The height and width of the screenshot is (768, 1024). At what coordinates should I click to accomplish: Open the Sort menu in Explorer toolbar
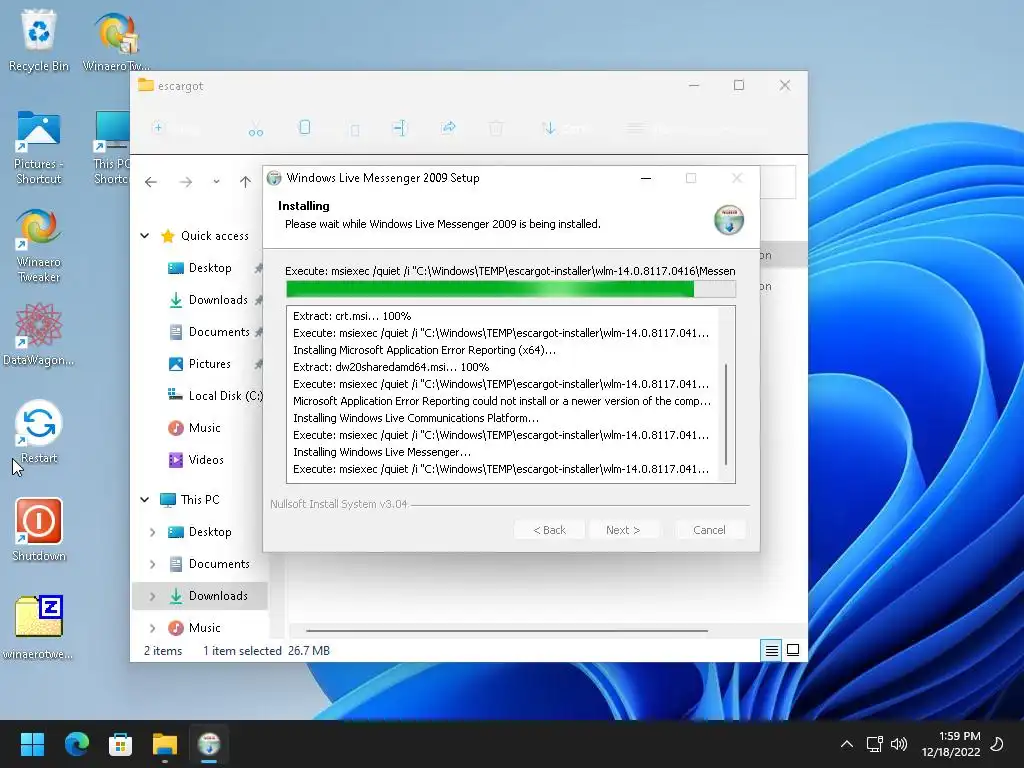click(x=567, y=129)
